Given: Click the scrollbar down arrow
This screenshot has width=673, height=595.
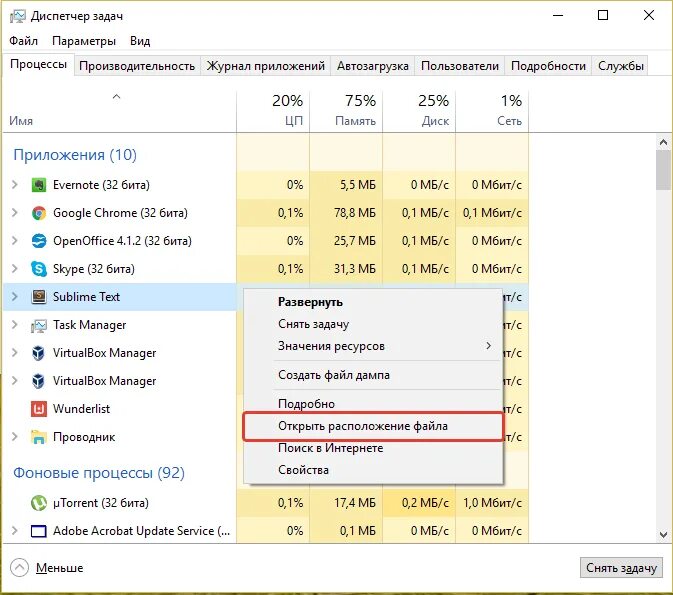Looking at the screenshot, I should click(663, 534).
